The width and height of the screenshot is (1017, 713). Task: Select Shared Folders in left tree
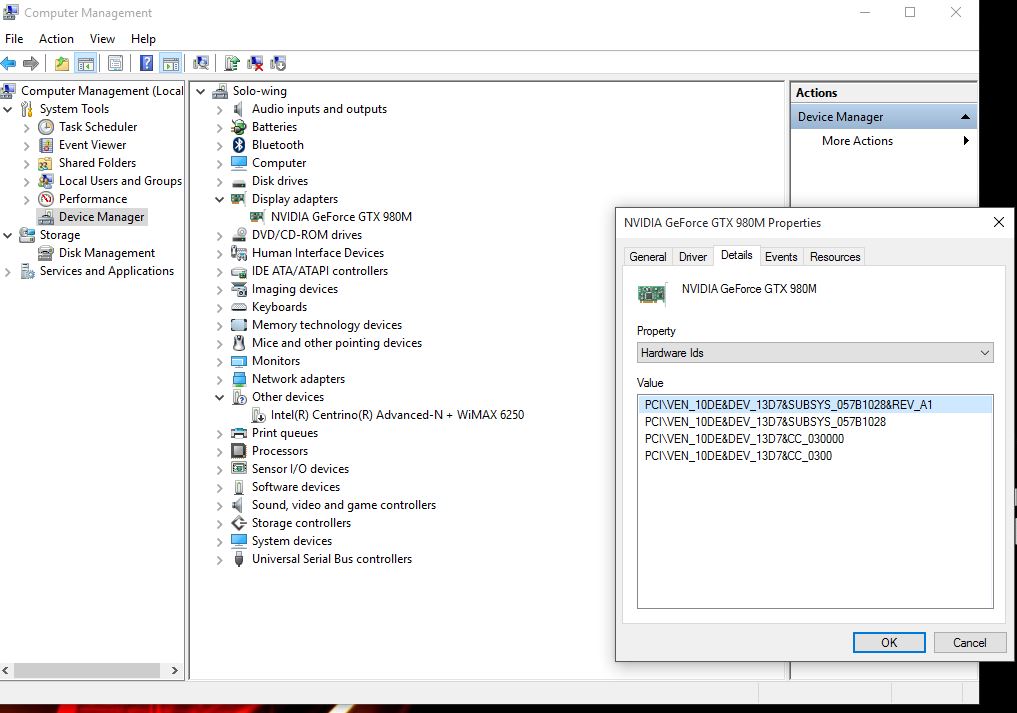[x=97, y=163]
